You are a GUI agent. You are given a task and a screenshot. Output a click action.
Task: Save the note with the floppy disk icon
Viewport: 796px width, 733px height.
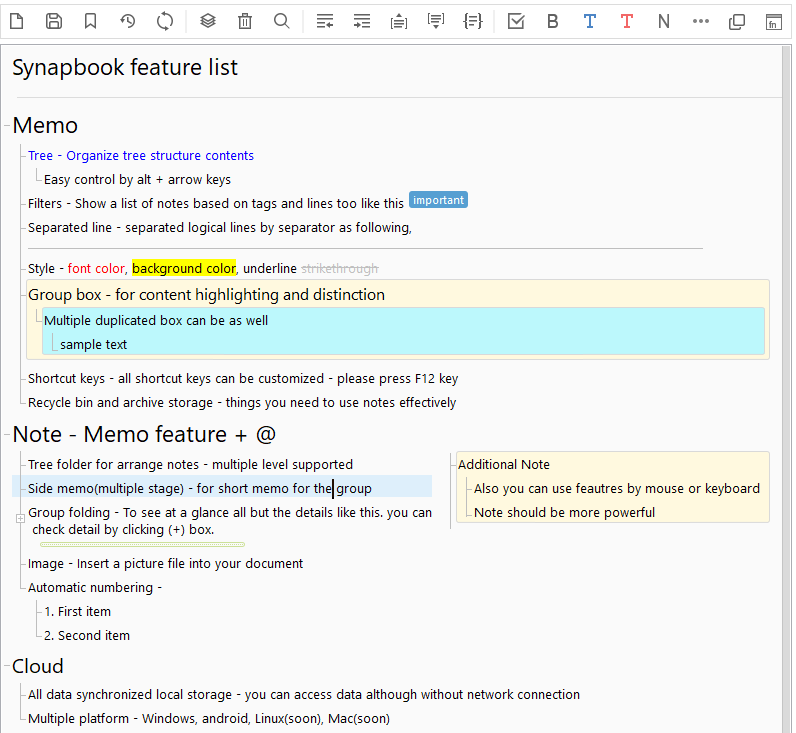(54, 21)
